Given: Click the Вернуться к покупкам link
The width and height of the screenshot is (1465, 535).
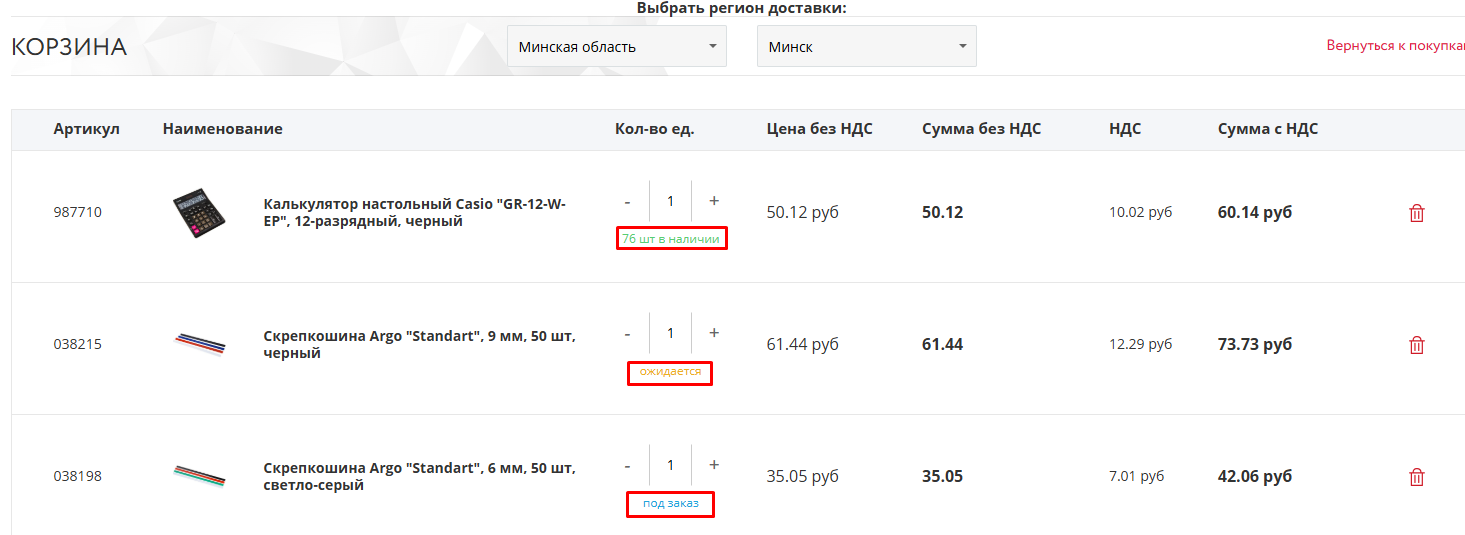Looking at the screenshot, I should [x=1395, y=46].
